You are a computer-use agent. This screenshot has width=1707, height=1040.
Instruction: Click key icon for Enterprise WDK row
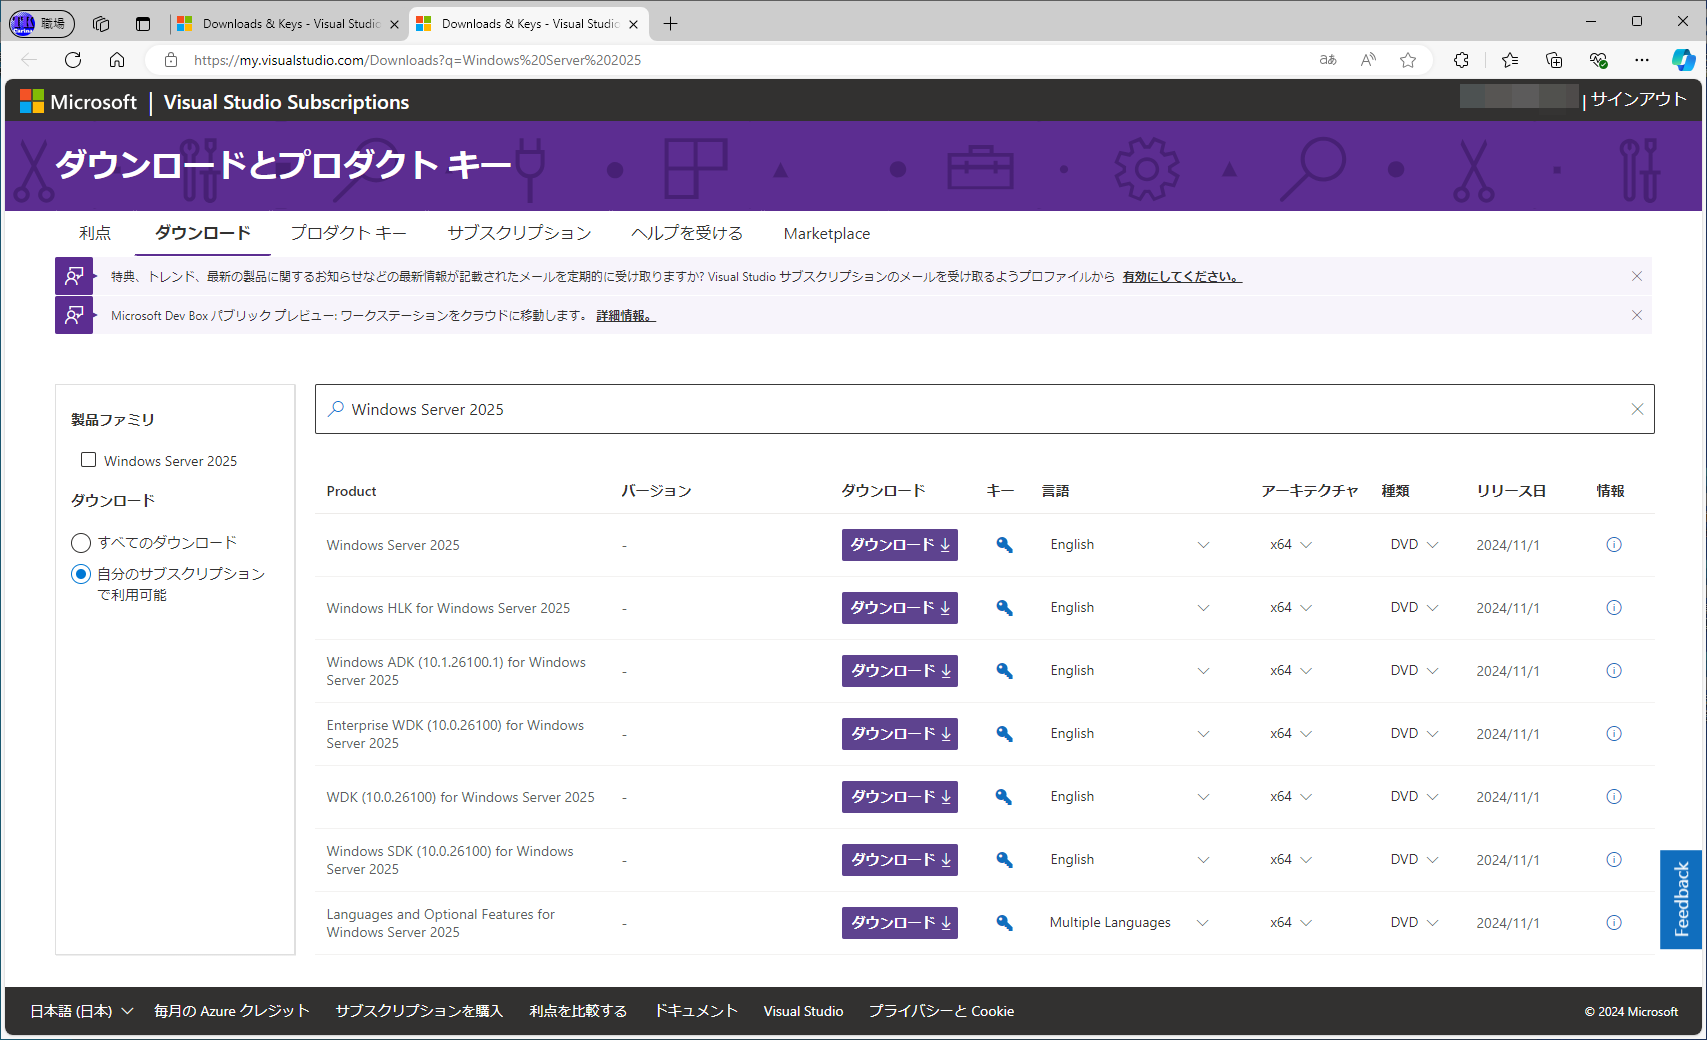1004,734
